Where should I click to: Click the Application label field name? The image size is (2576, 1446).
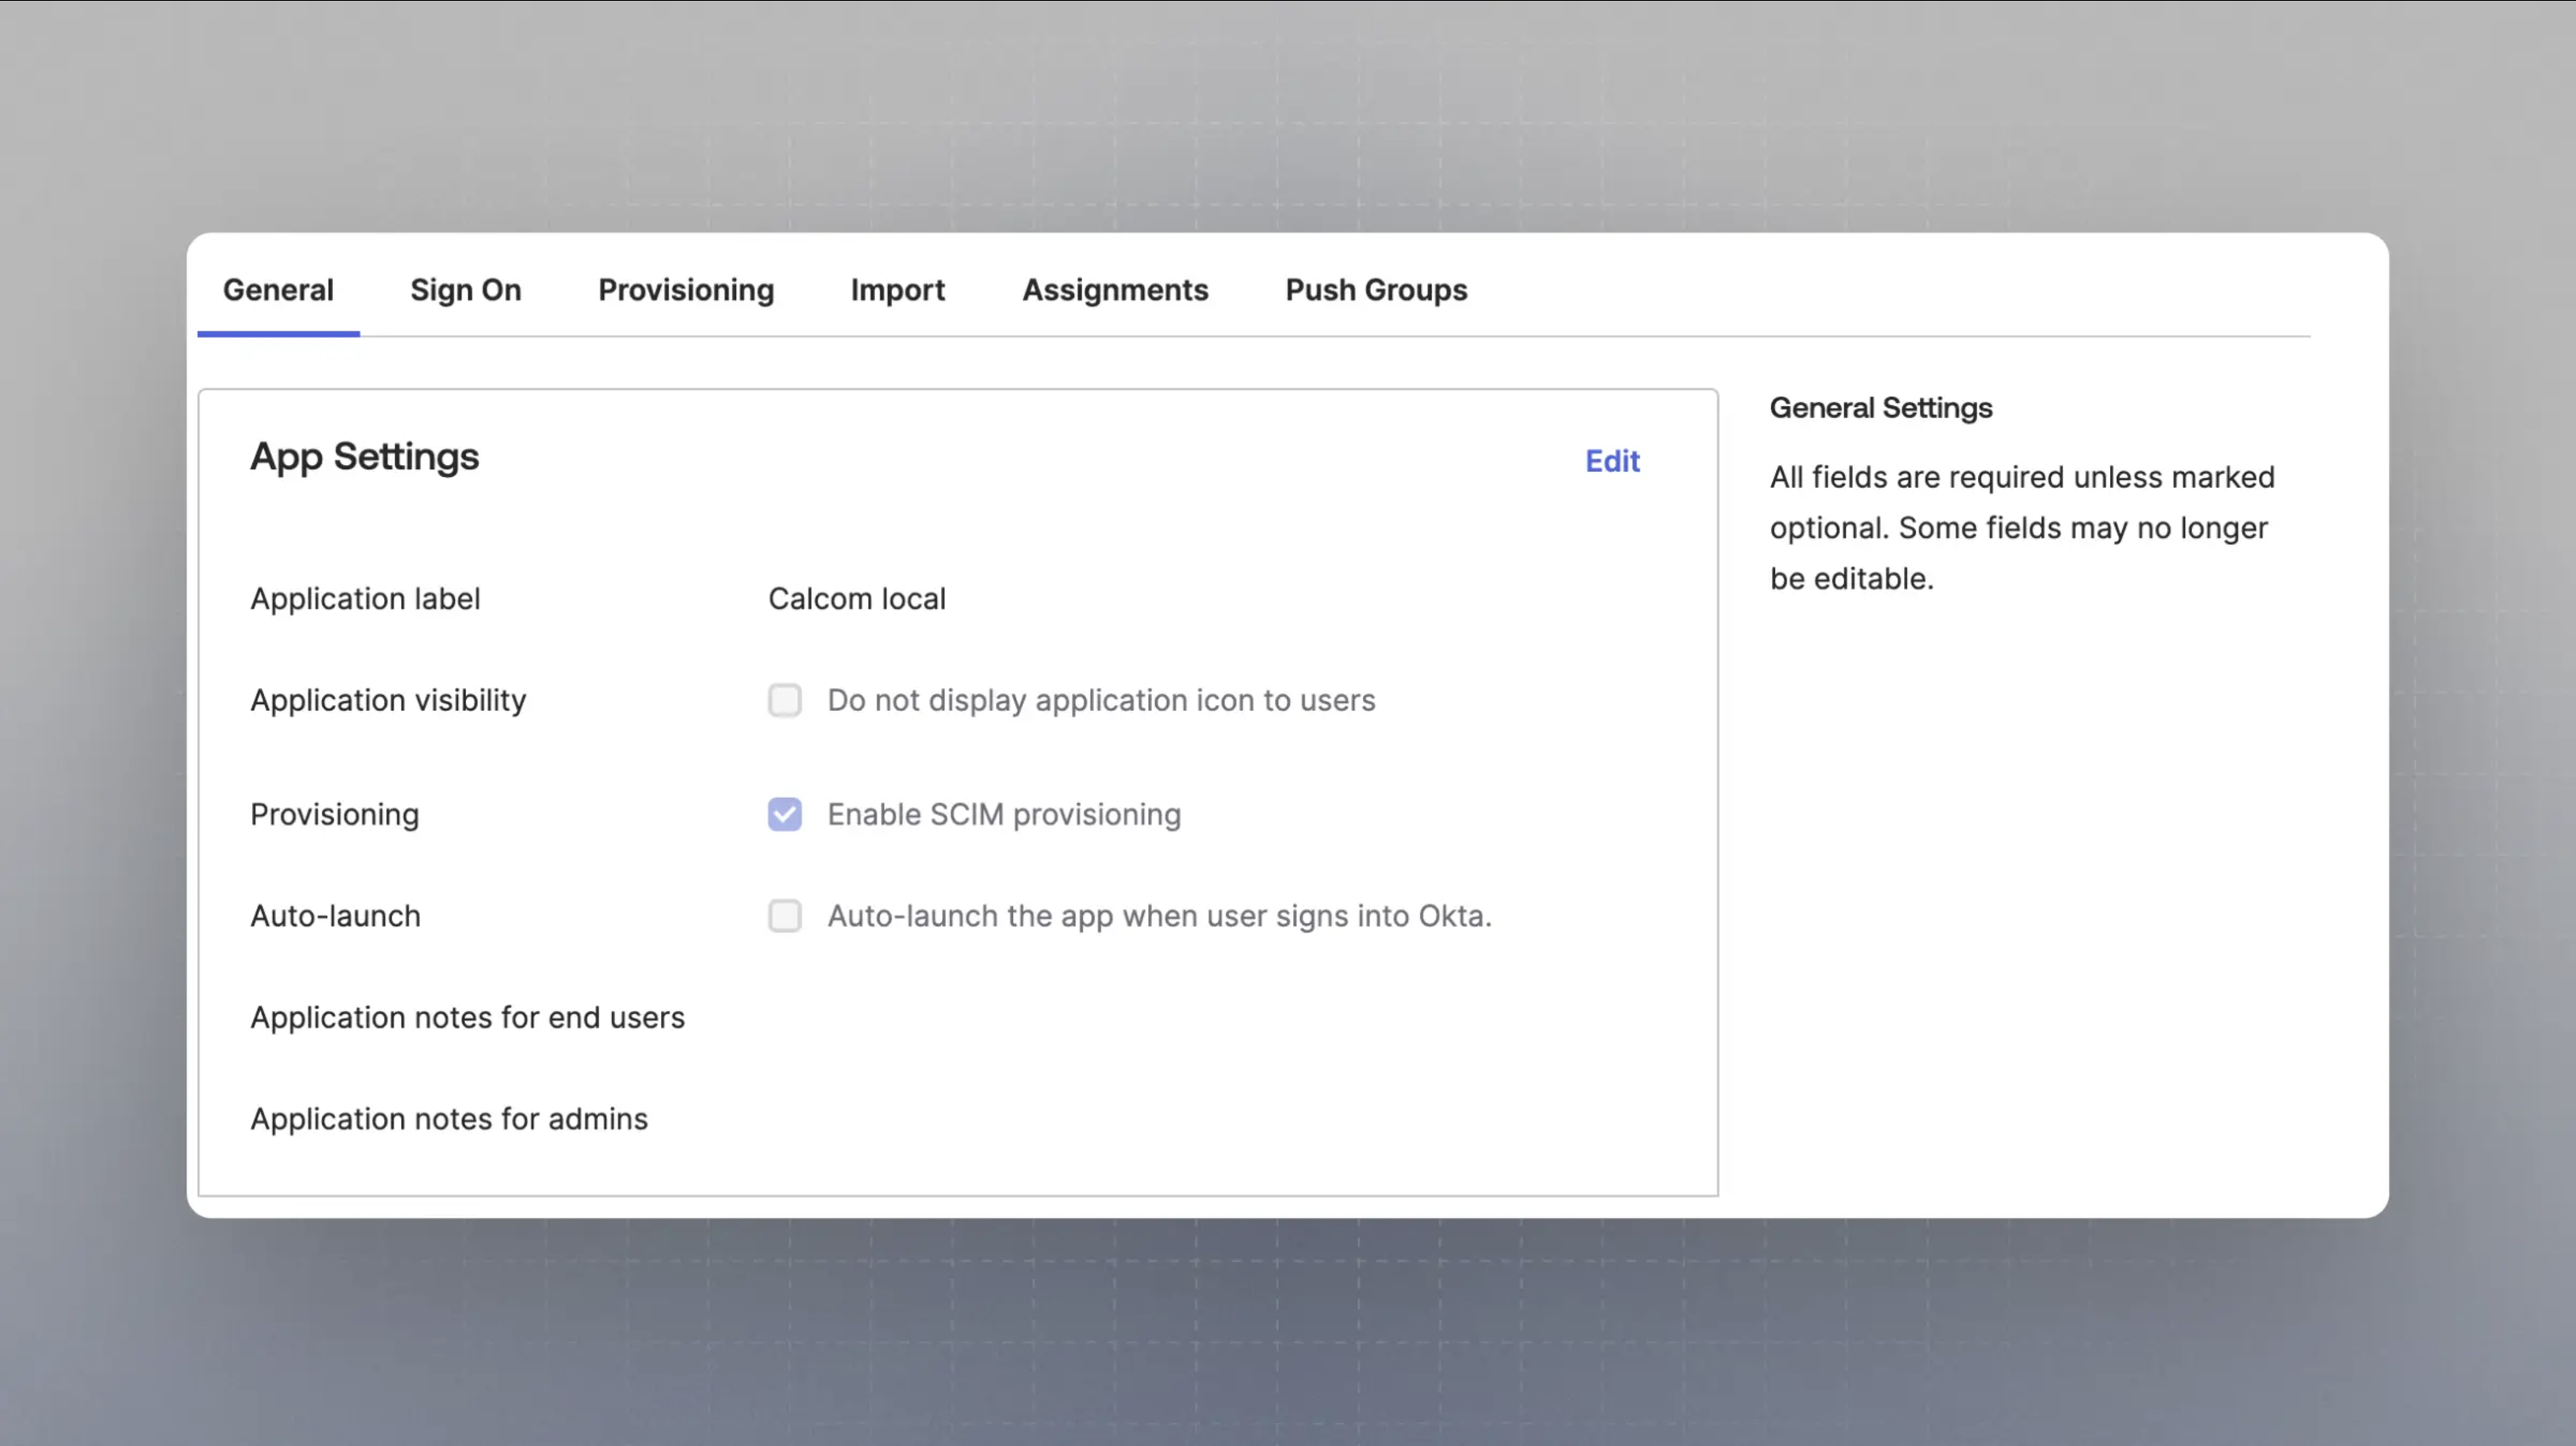(x=365, y=599)
